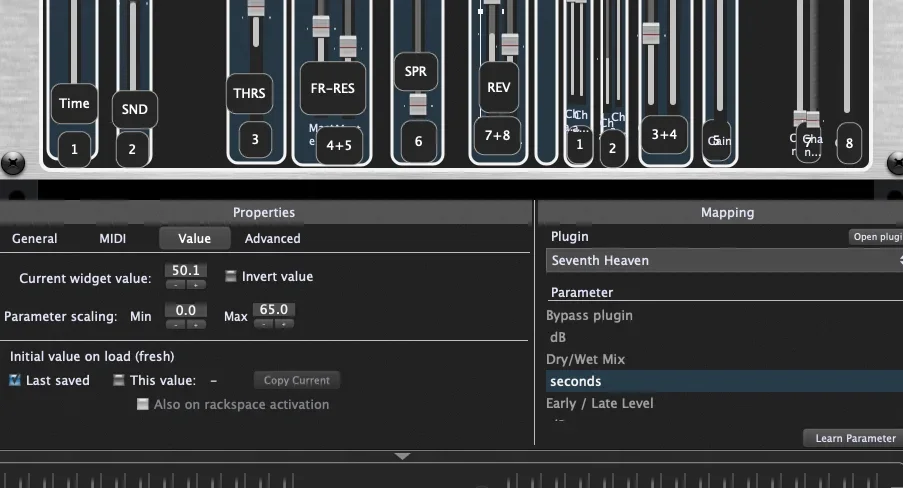903x488 pixels.
Task: Click the Learn Parameter button
Action: [x=855, y=438]
